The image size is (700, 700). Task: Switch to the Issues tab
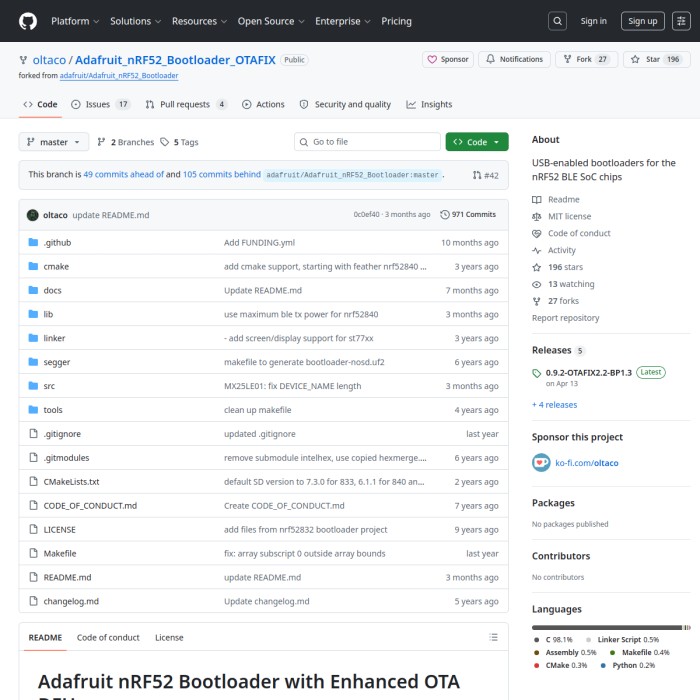pyautogui.click(x=100, y=104)
